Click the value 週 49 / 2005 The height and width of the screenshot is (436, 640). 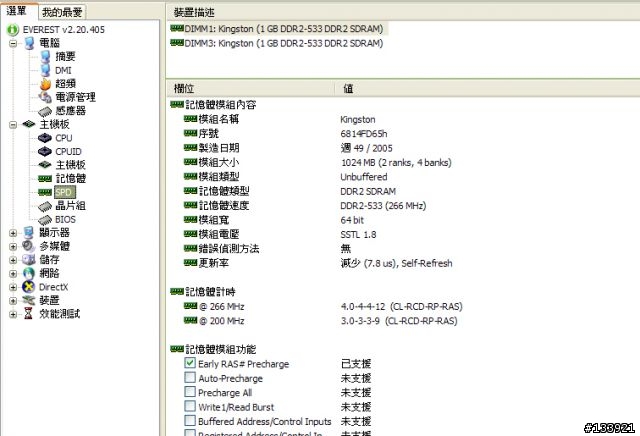[x=366, y=148]
